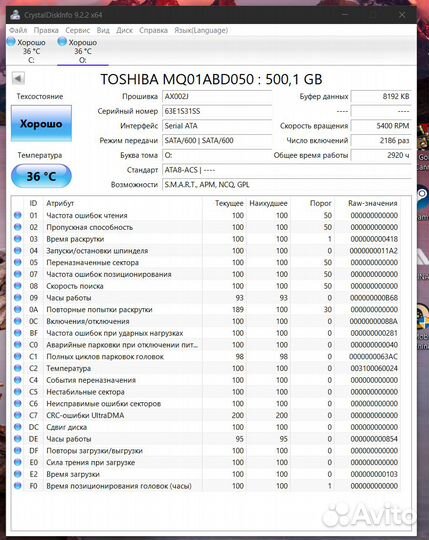
Task: Click status icon for Время загрузки
Action: (18, 474)
